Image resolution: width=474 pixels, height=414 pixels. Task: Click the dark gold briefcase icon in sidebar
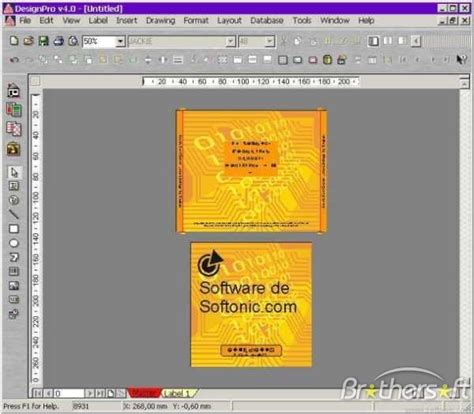coord(14,149)
